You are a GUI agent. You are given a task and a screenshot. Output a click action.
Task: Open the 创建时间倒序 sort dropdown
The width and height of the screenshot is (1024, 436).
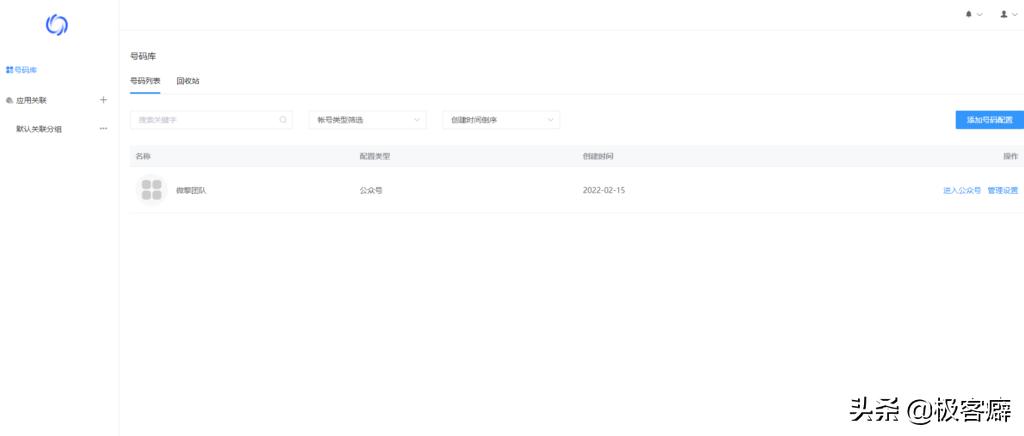click(501, 120)
